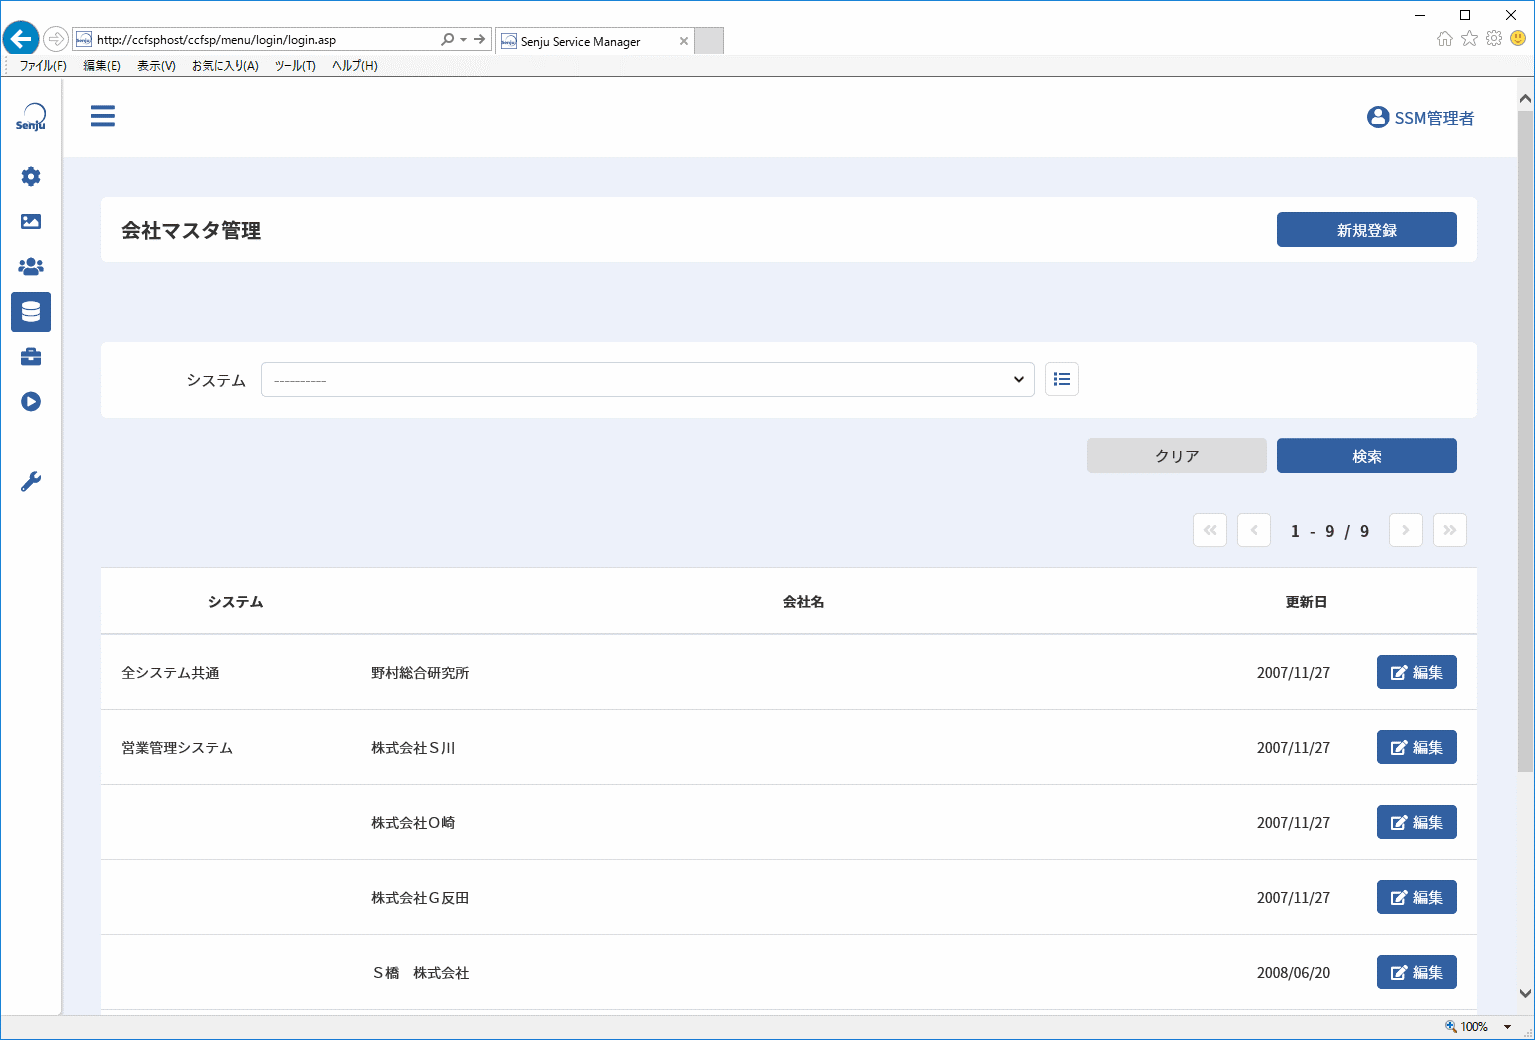This screenshot has width=1535, height=1040.
Task: Click the play circle sidebar icon
Action: (31, 402)
